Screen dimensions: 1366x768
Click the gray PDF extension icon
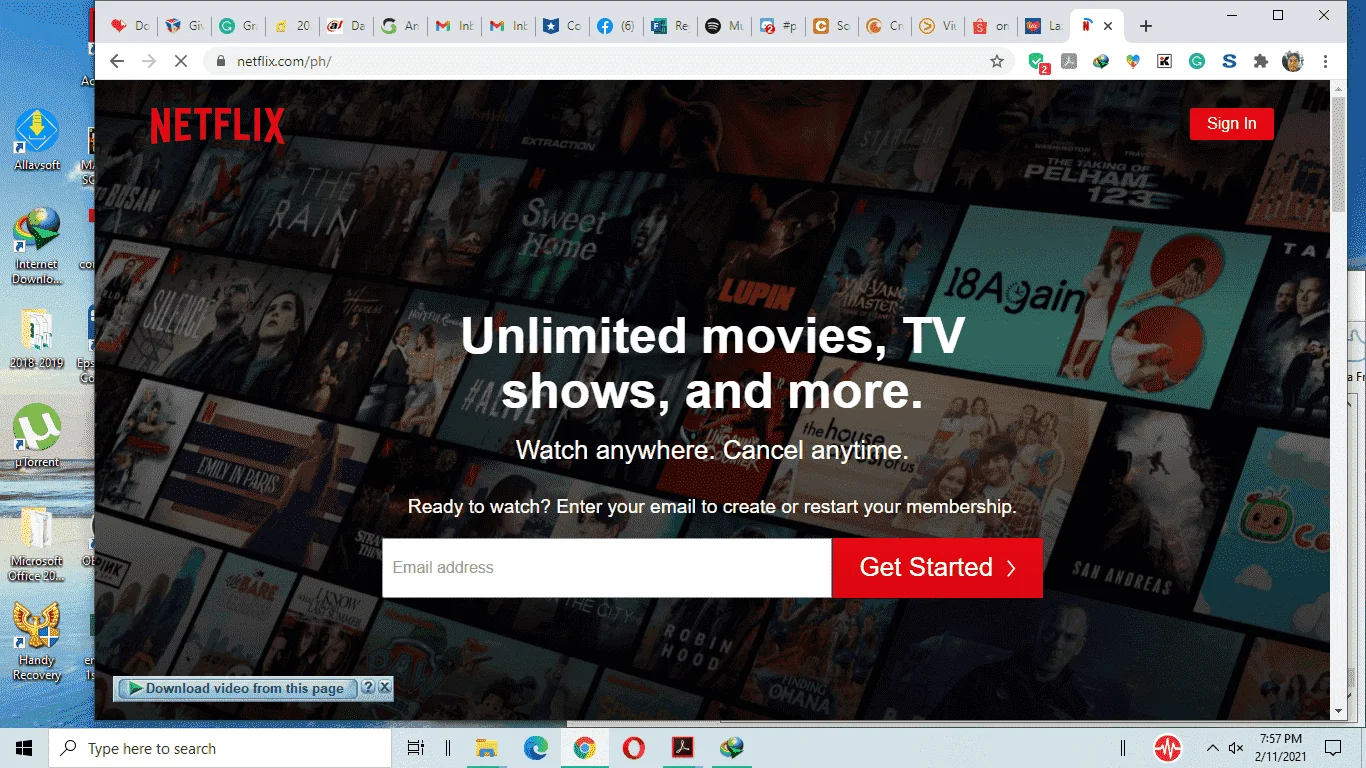(1069, 61)
